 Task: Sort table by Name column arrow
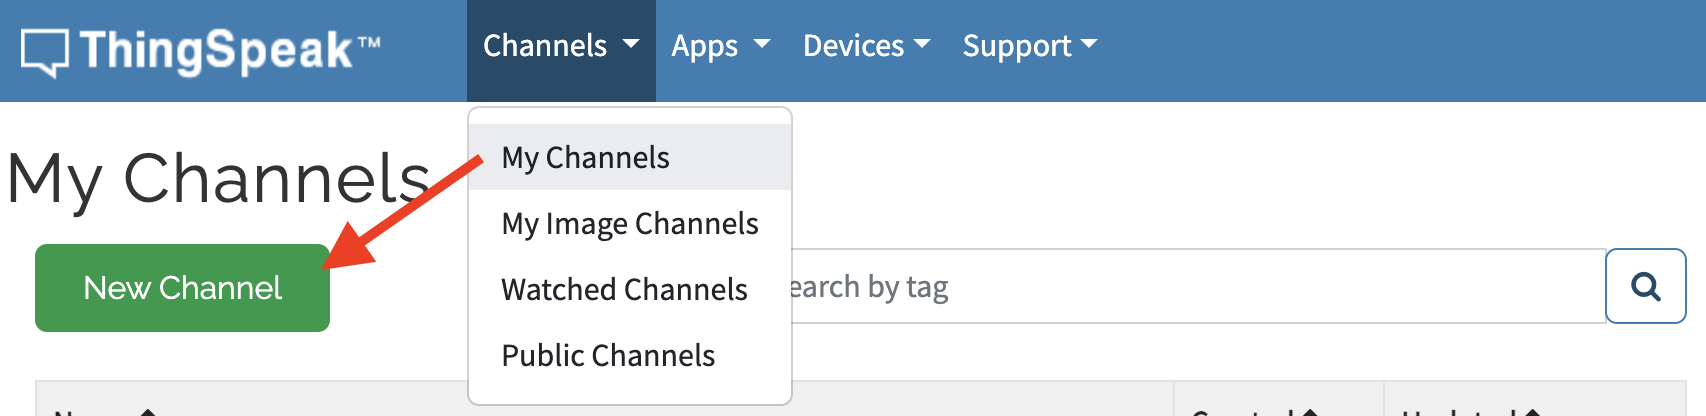pos(148,411)
